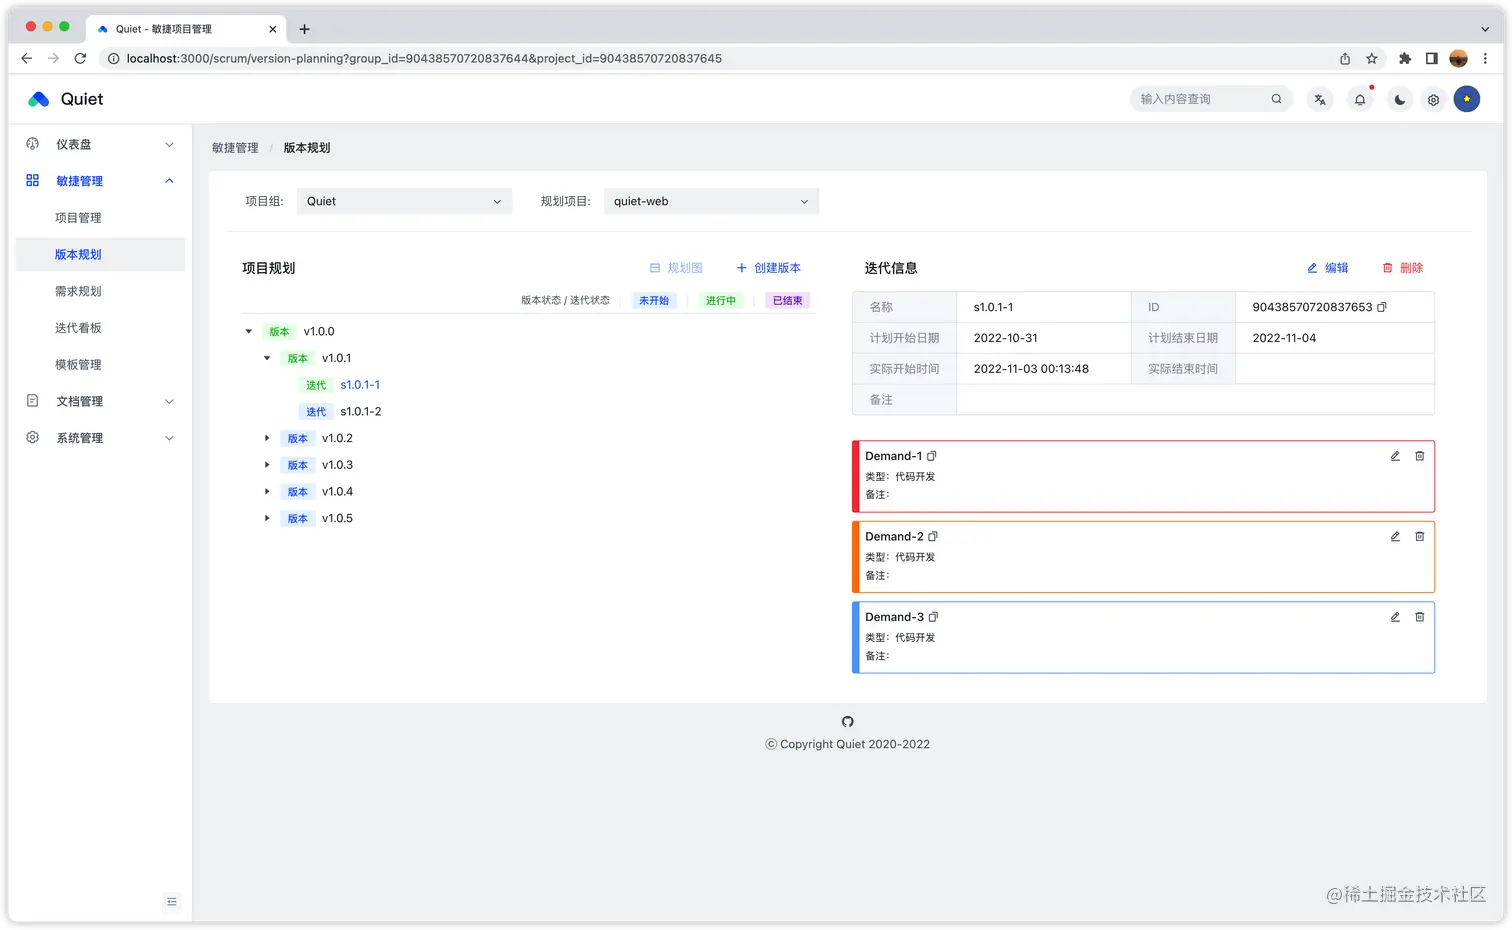Copy the Demand-1 title
Screen dimensions: 1512x930
coord(932,456)
